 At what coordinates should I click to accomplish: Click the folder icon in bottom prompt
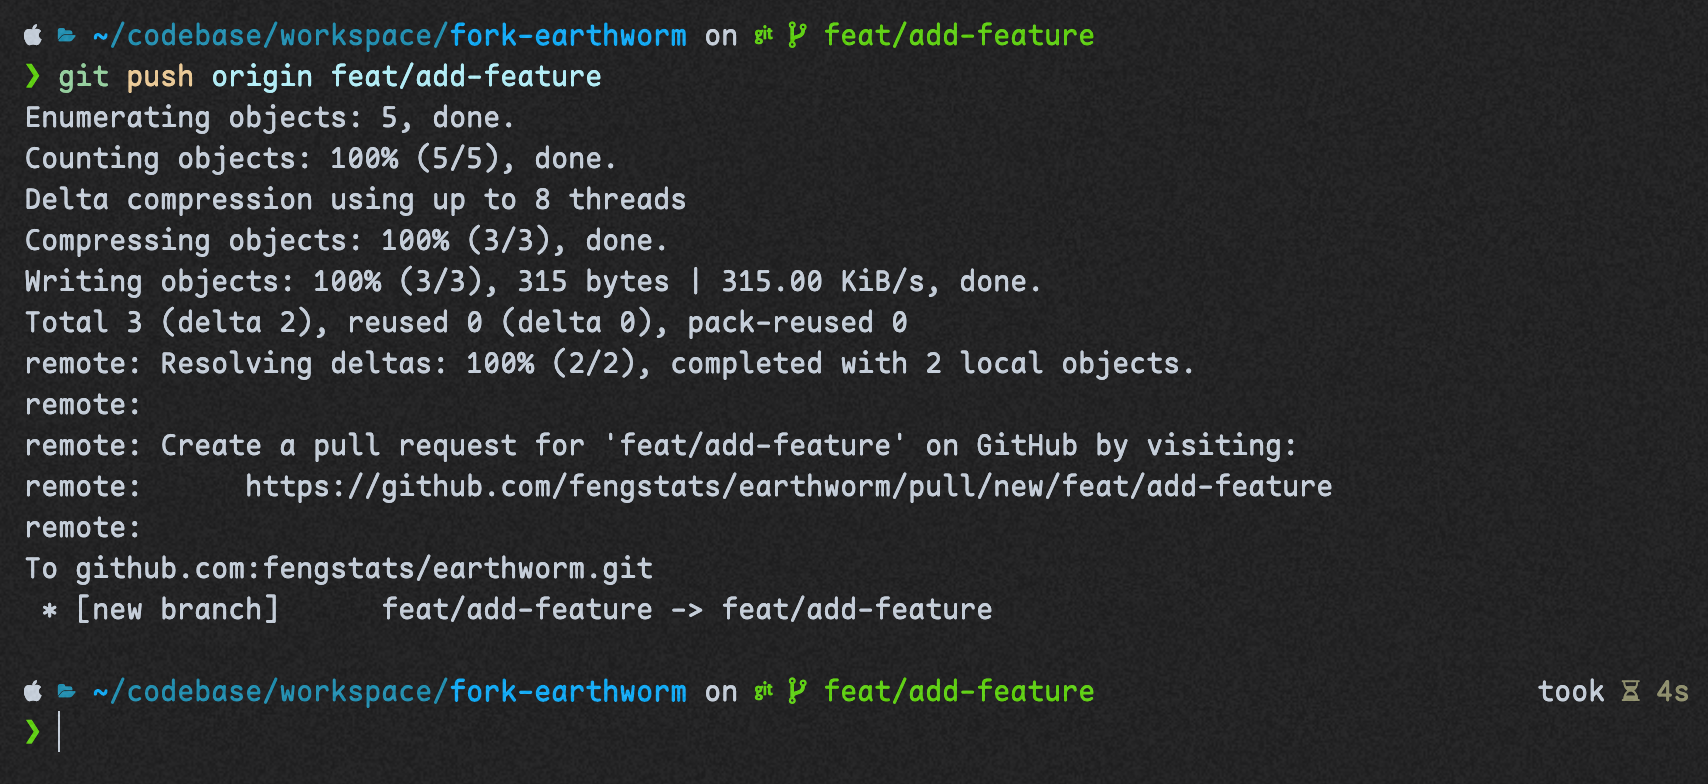point(67,692)
